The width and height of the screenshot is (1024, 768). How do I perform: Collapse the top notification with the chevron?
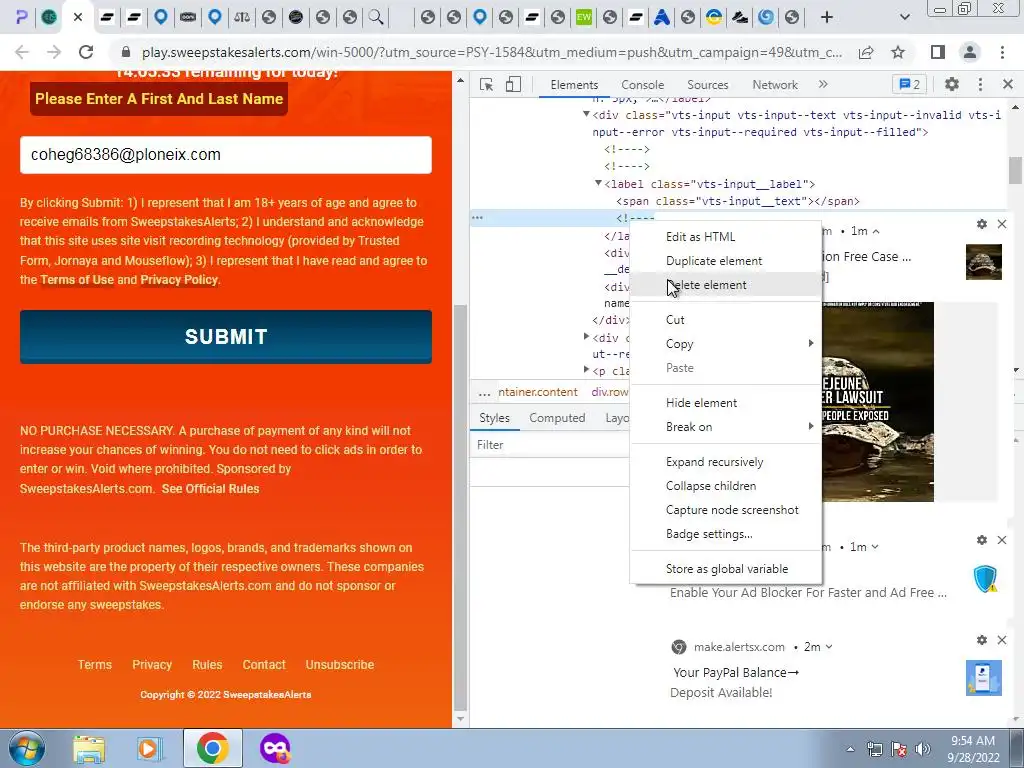pos(876,231)
